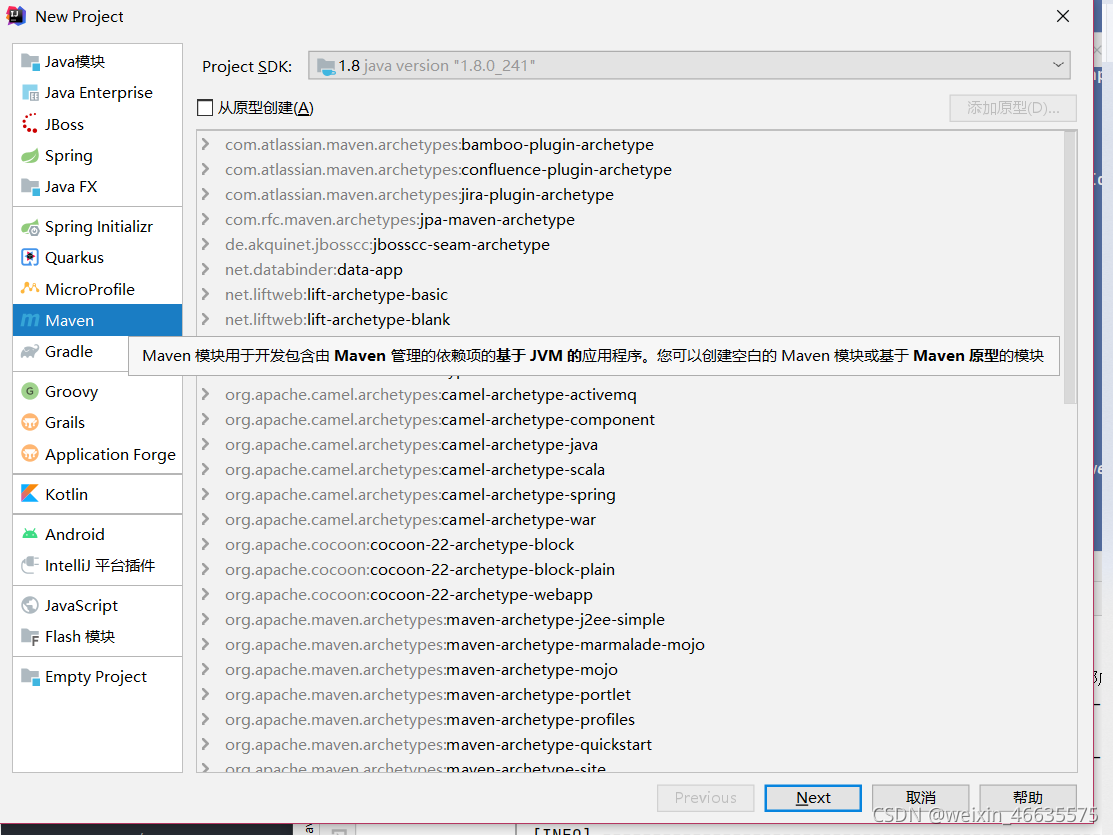Viewport: 1113px width, 835px height.
Task: Click the JBoss red dots icon
Action: click(x=30, y=124)
